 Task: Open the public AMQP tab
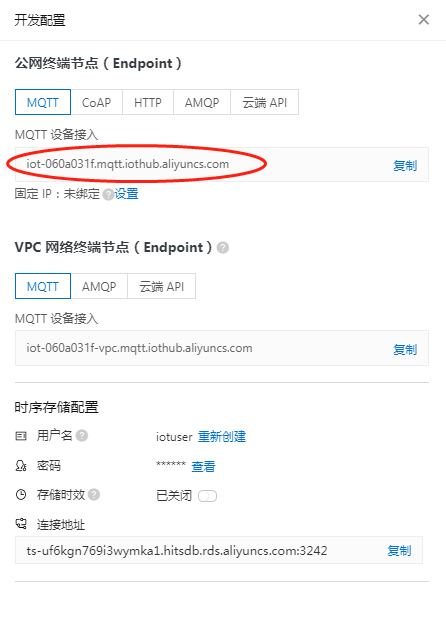202,102
